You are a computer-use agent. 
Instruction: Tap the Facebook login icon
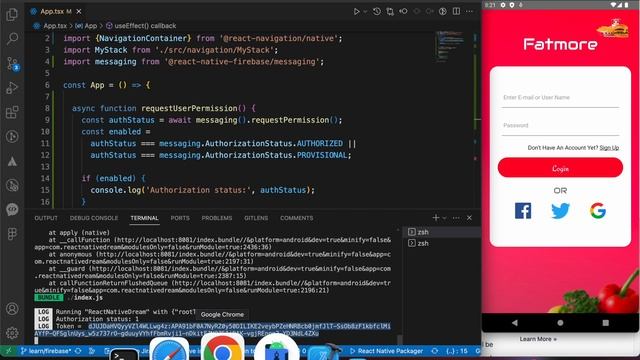point(523,211)
